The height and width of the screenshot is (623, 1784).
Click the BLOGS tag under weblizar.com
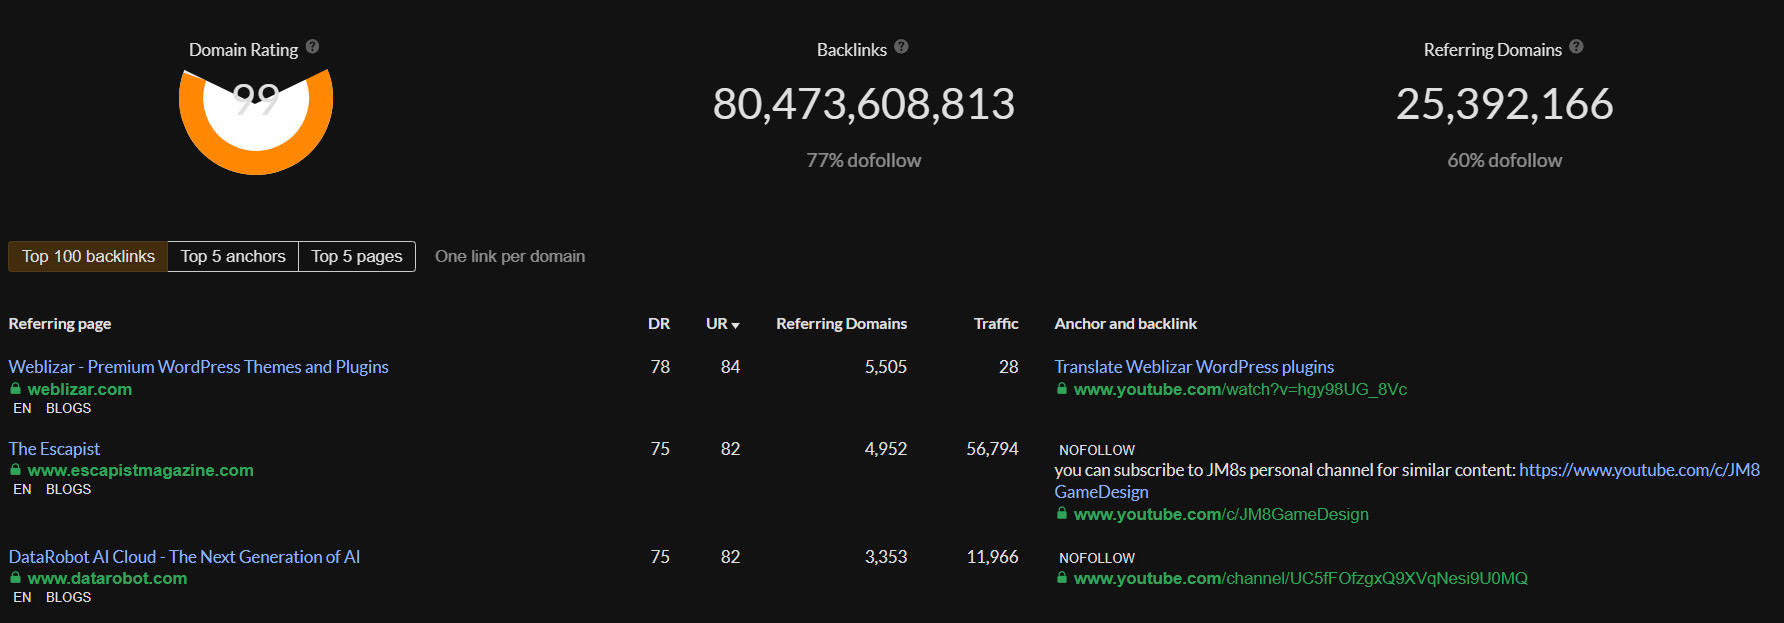coord(68,408)
